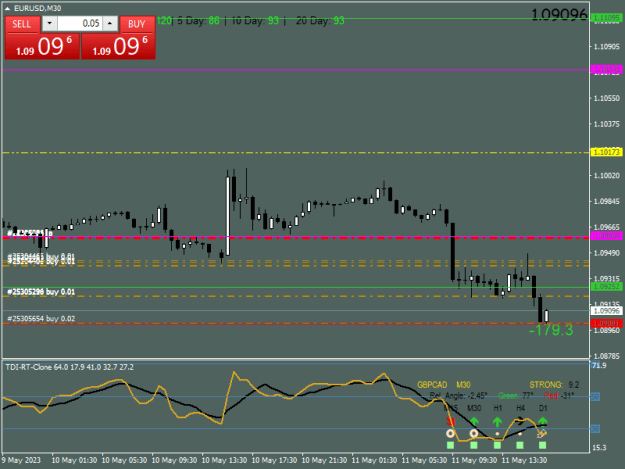Click the Rel. Angle: -2.45° text
This screenshot has height=469, width=625.
[x=459, y=396]
